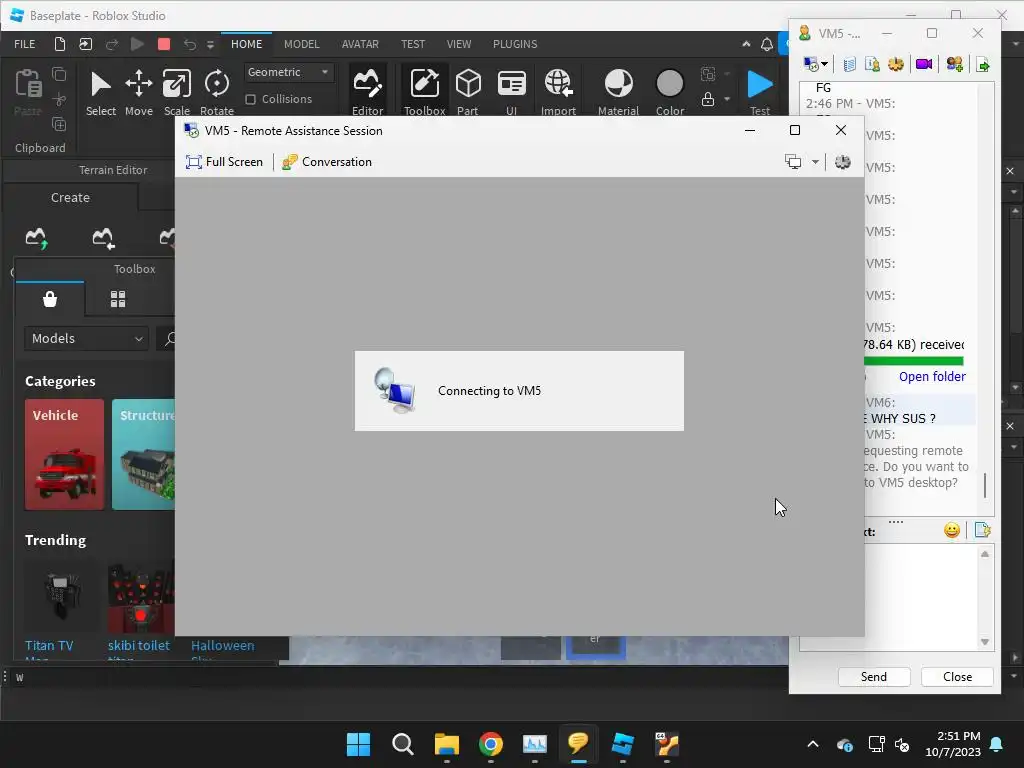1024x768 pixels.
Task: Insert a new Part
Action: 468,91
